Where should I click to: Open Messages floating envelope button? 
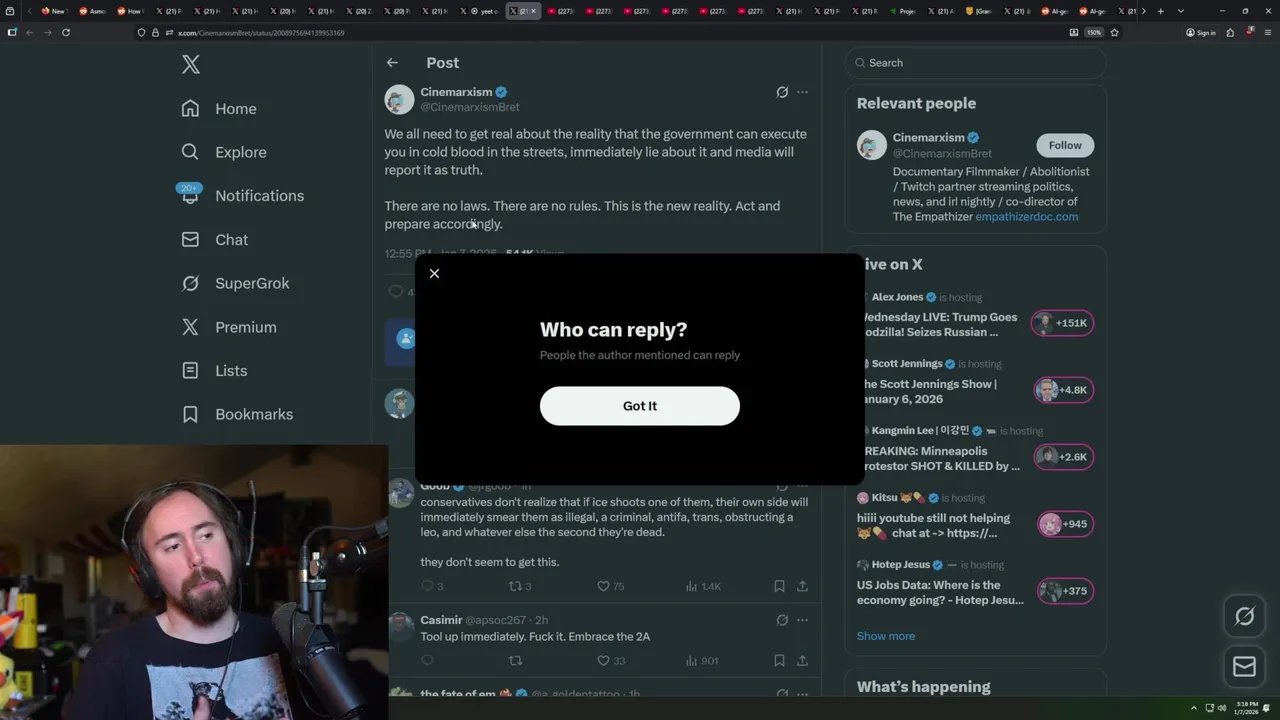point(1244,667)
